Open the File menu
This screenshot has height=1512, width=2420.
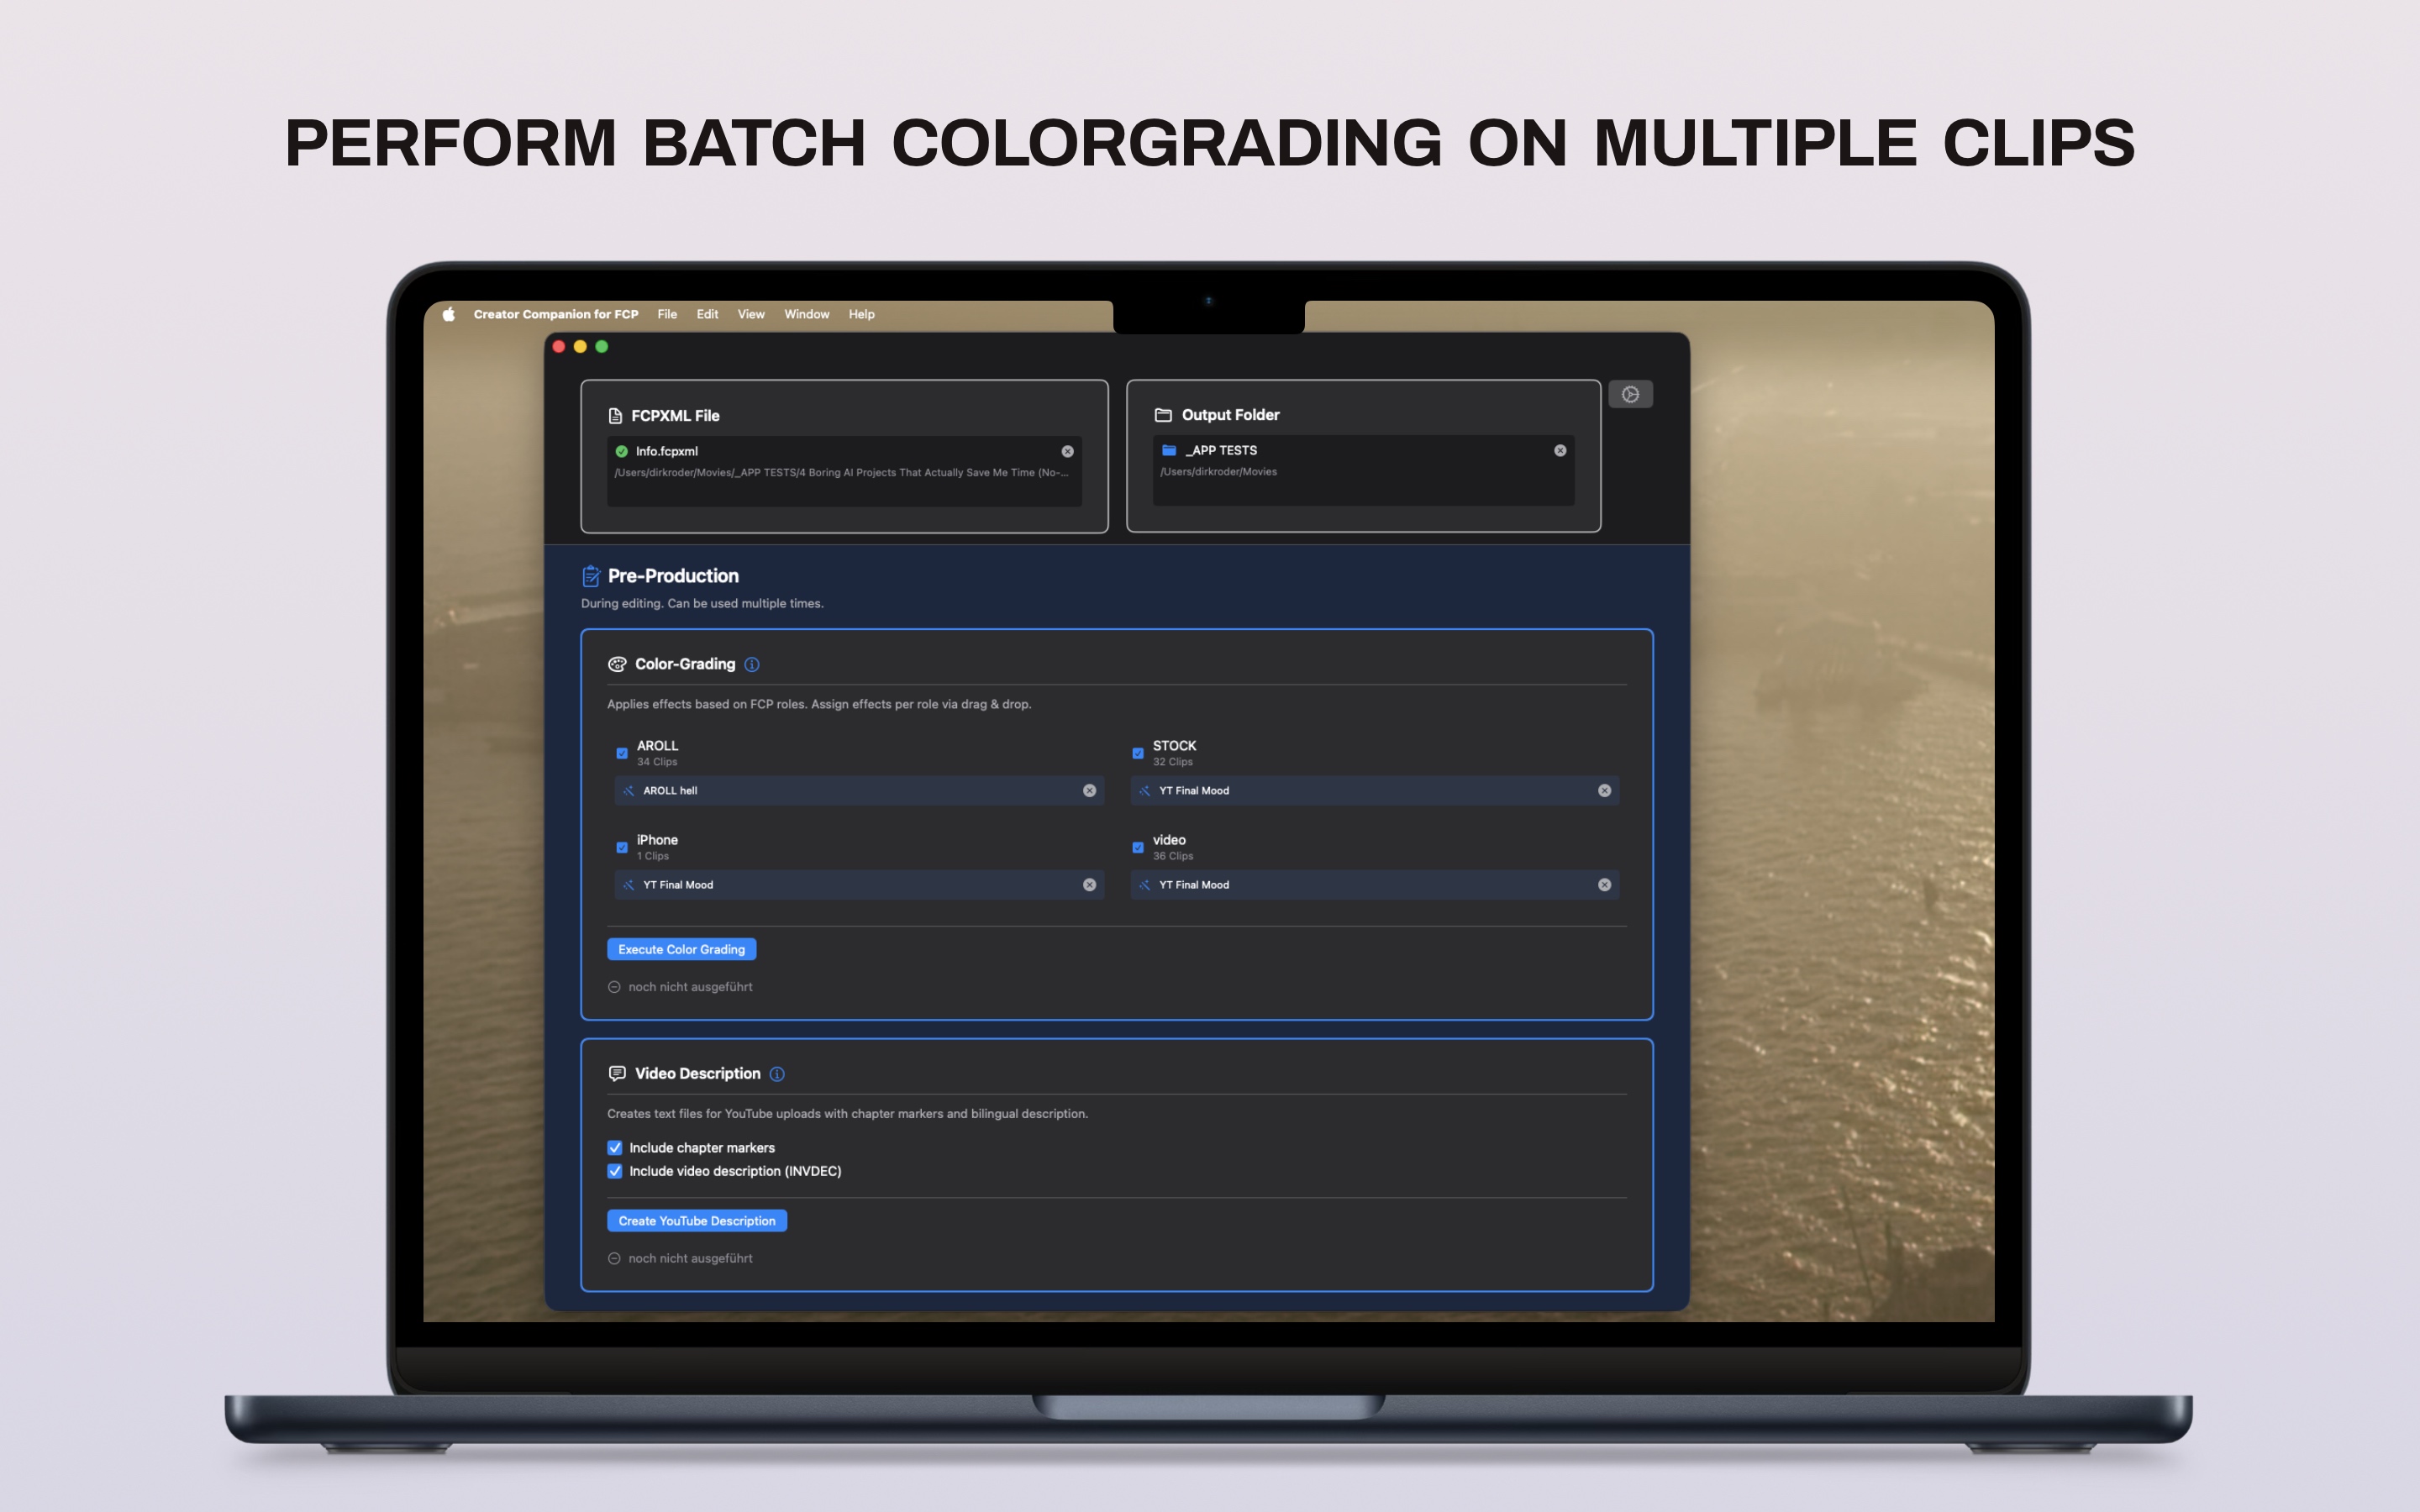[x=667, y=314]
